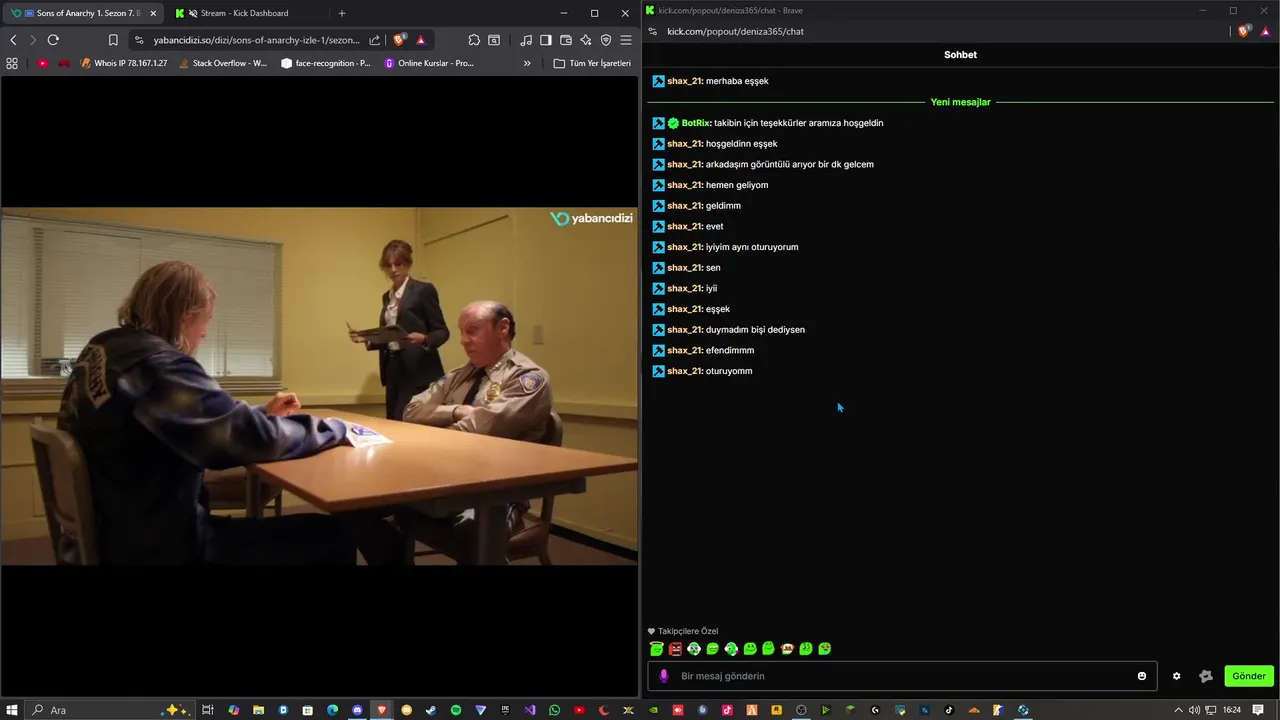Viewport: 1280px width, 720px height.
Task: Open the browser hamburger menu
Action: pos(626,40)
